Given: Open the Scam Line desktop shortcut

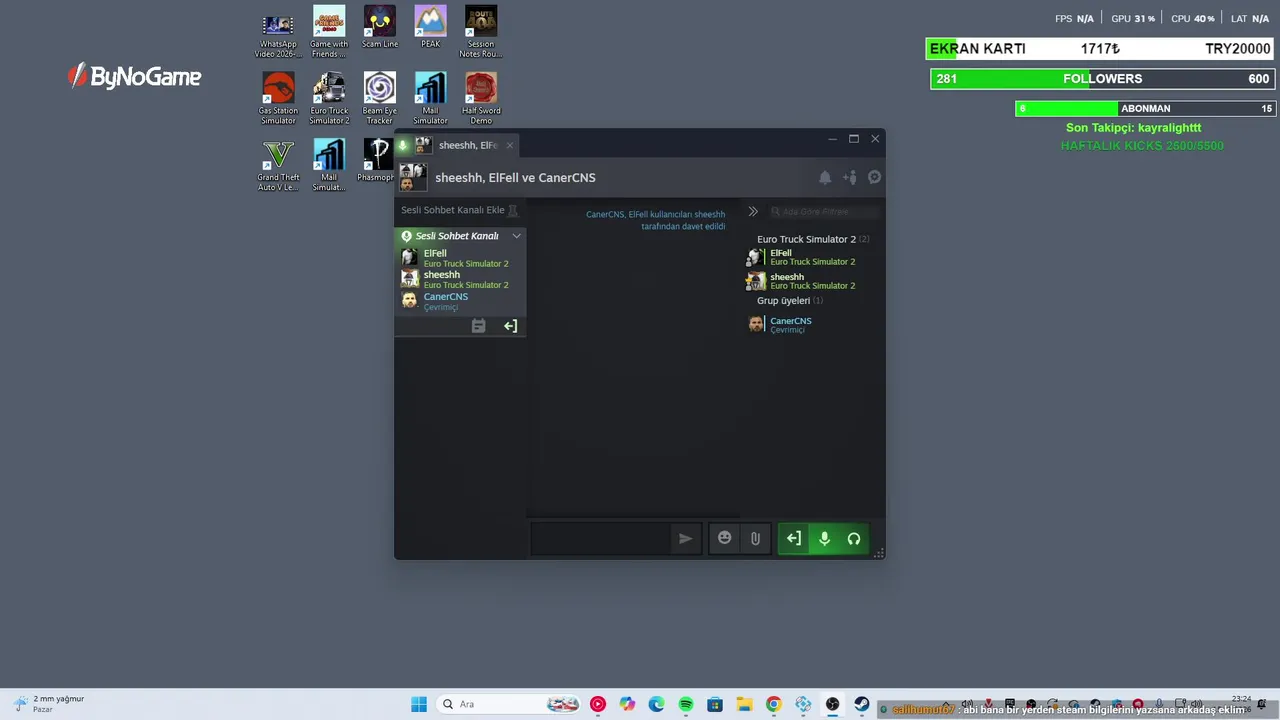Looking at the screenshot, I should click(380, 27).
